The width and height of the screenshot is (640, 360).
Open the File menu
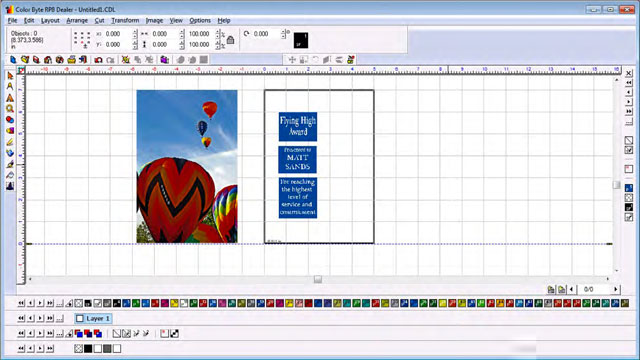12,20
